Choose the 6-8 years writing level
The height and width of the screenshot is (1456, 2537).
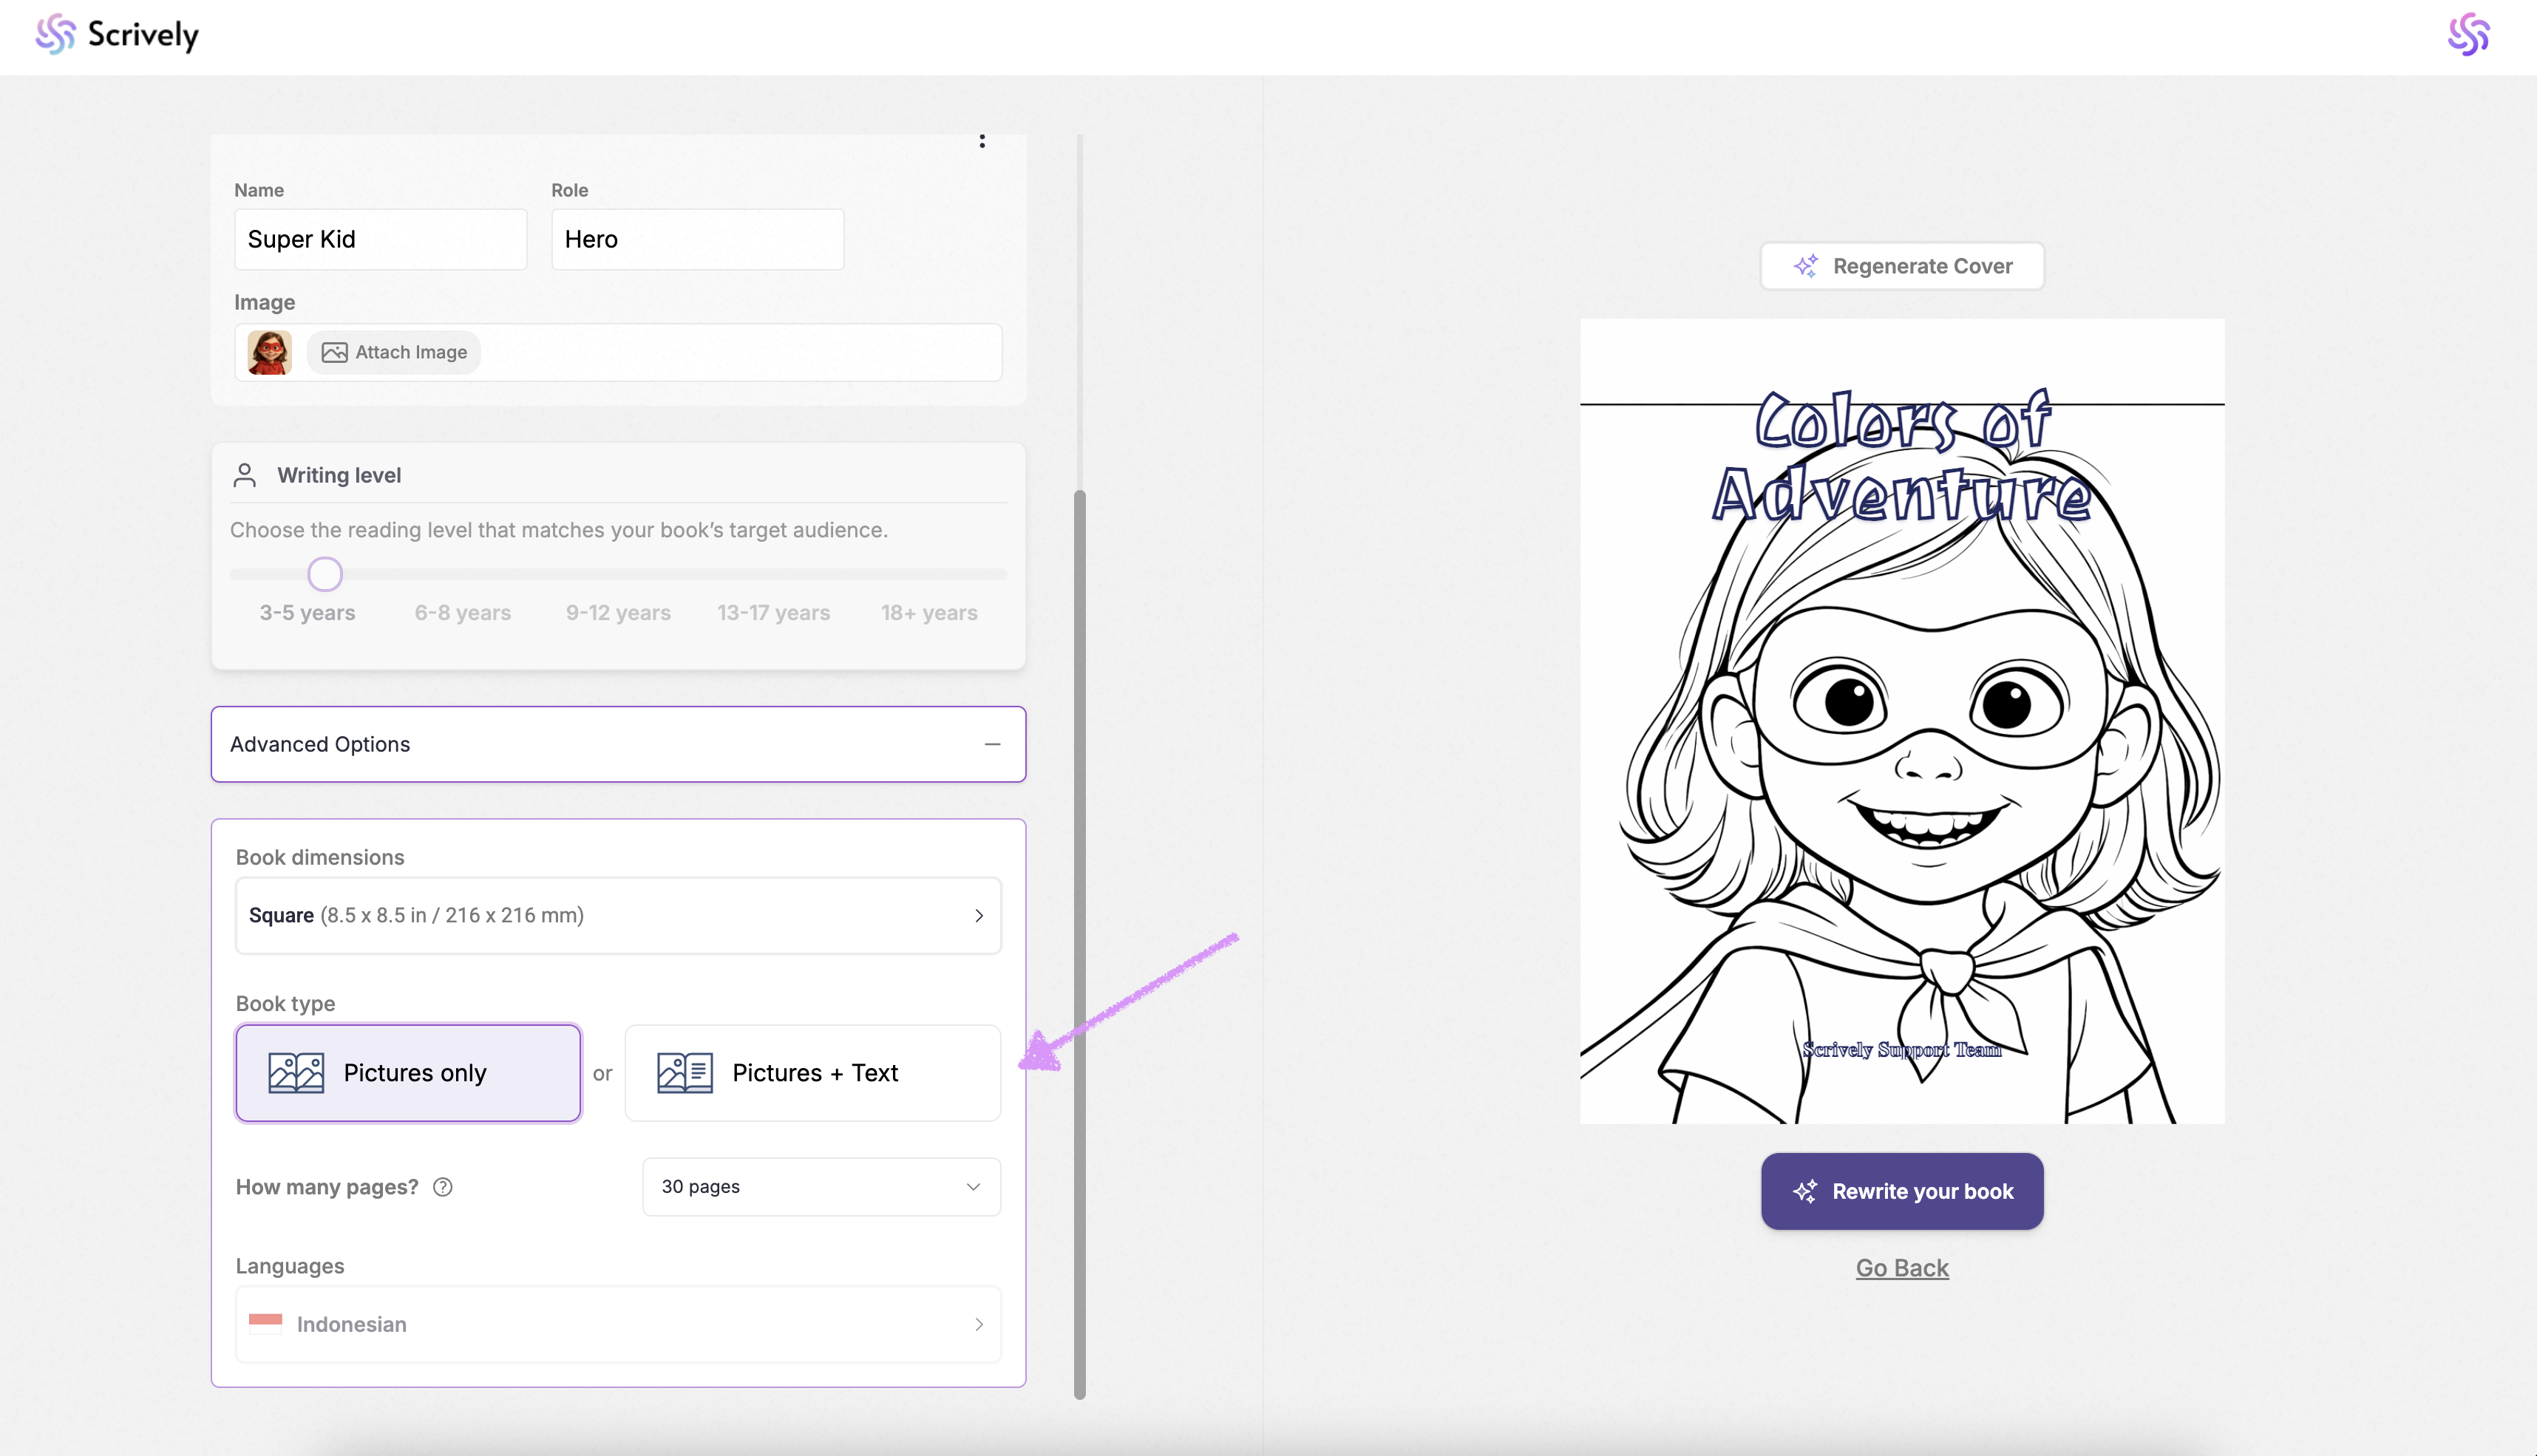(462, 613)
